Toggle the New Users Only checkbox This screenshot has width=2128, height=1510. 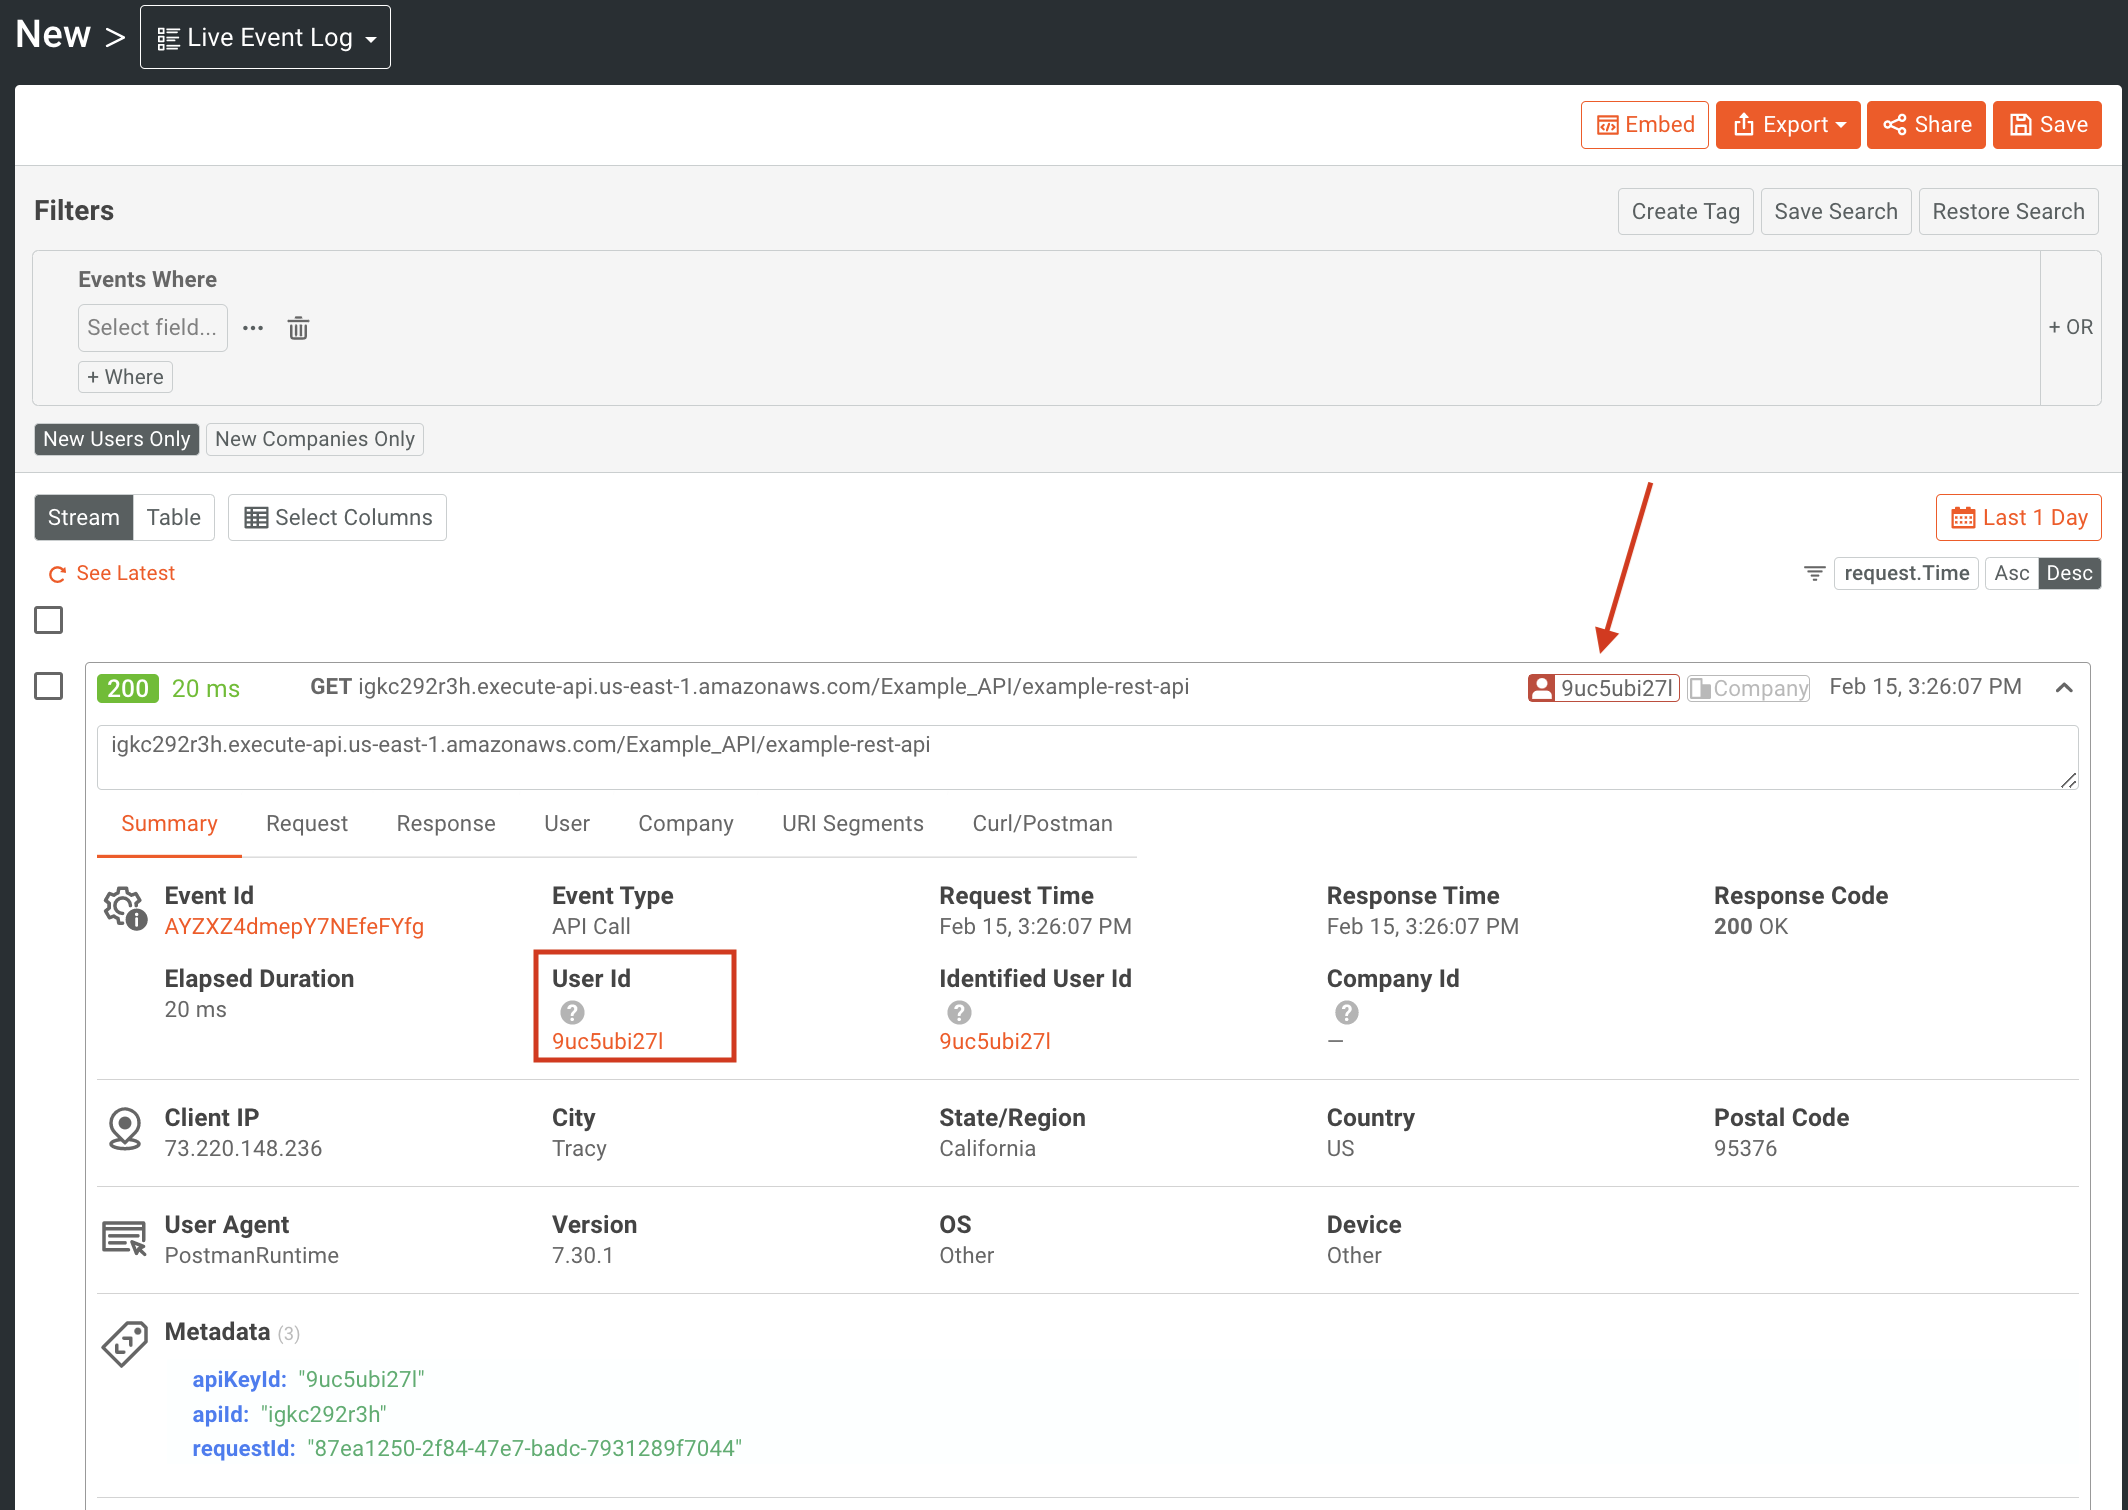coord(114,440)
